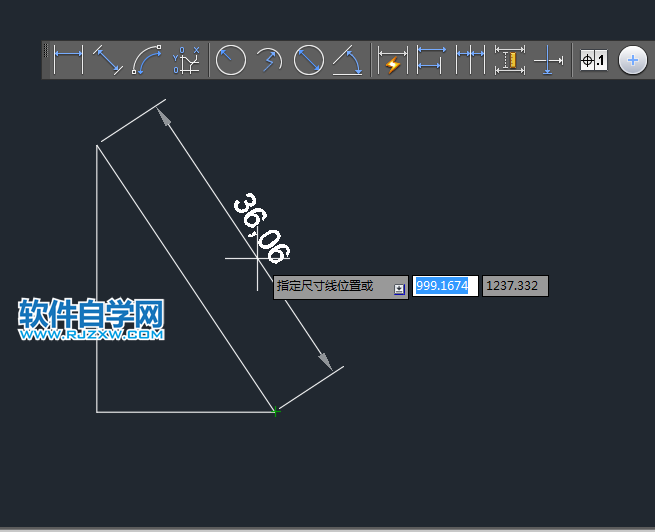The width and height of the screenshot is (655, 532).
Task: Select the Baseline dimension tool
Action: 432,60
